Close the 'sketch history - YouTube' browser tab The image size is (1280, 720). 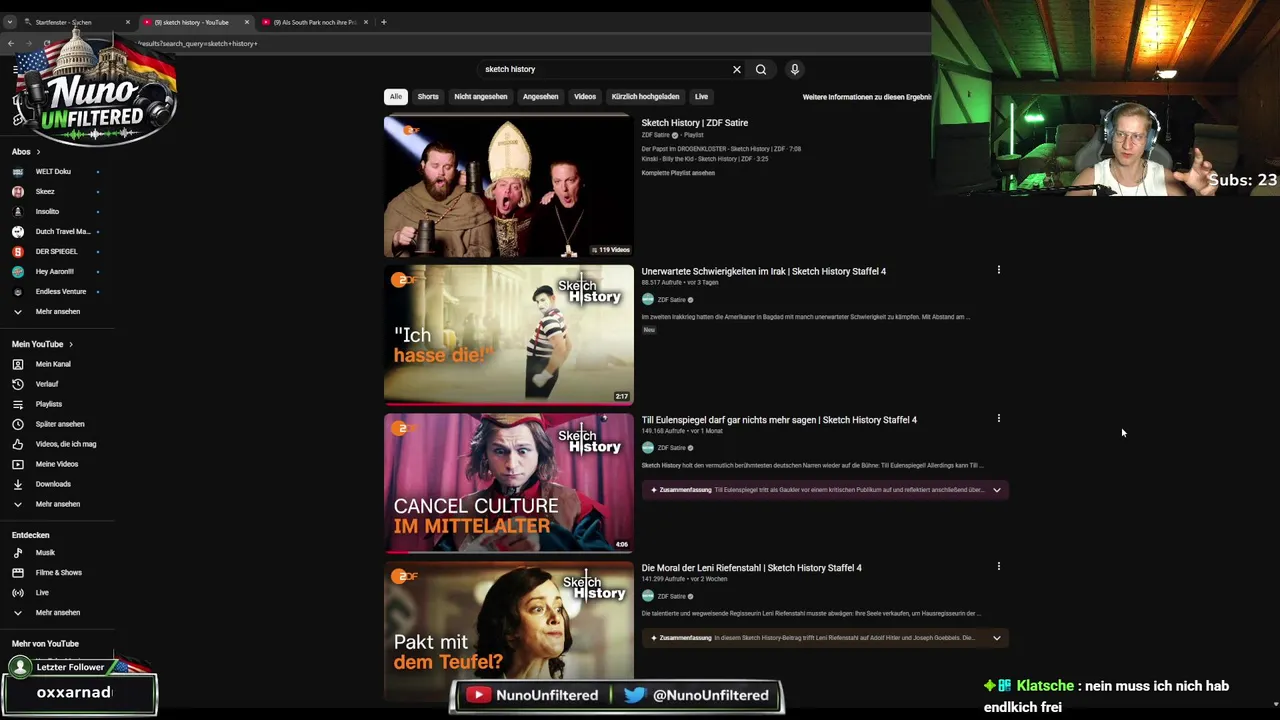[247, 22]
